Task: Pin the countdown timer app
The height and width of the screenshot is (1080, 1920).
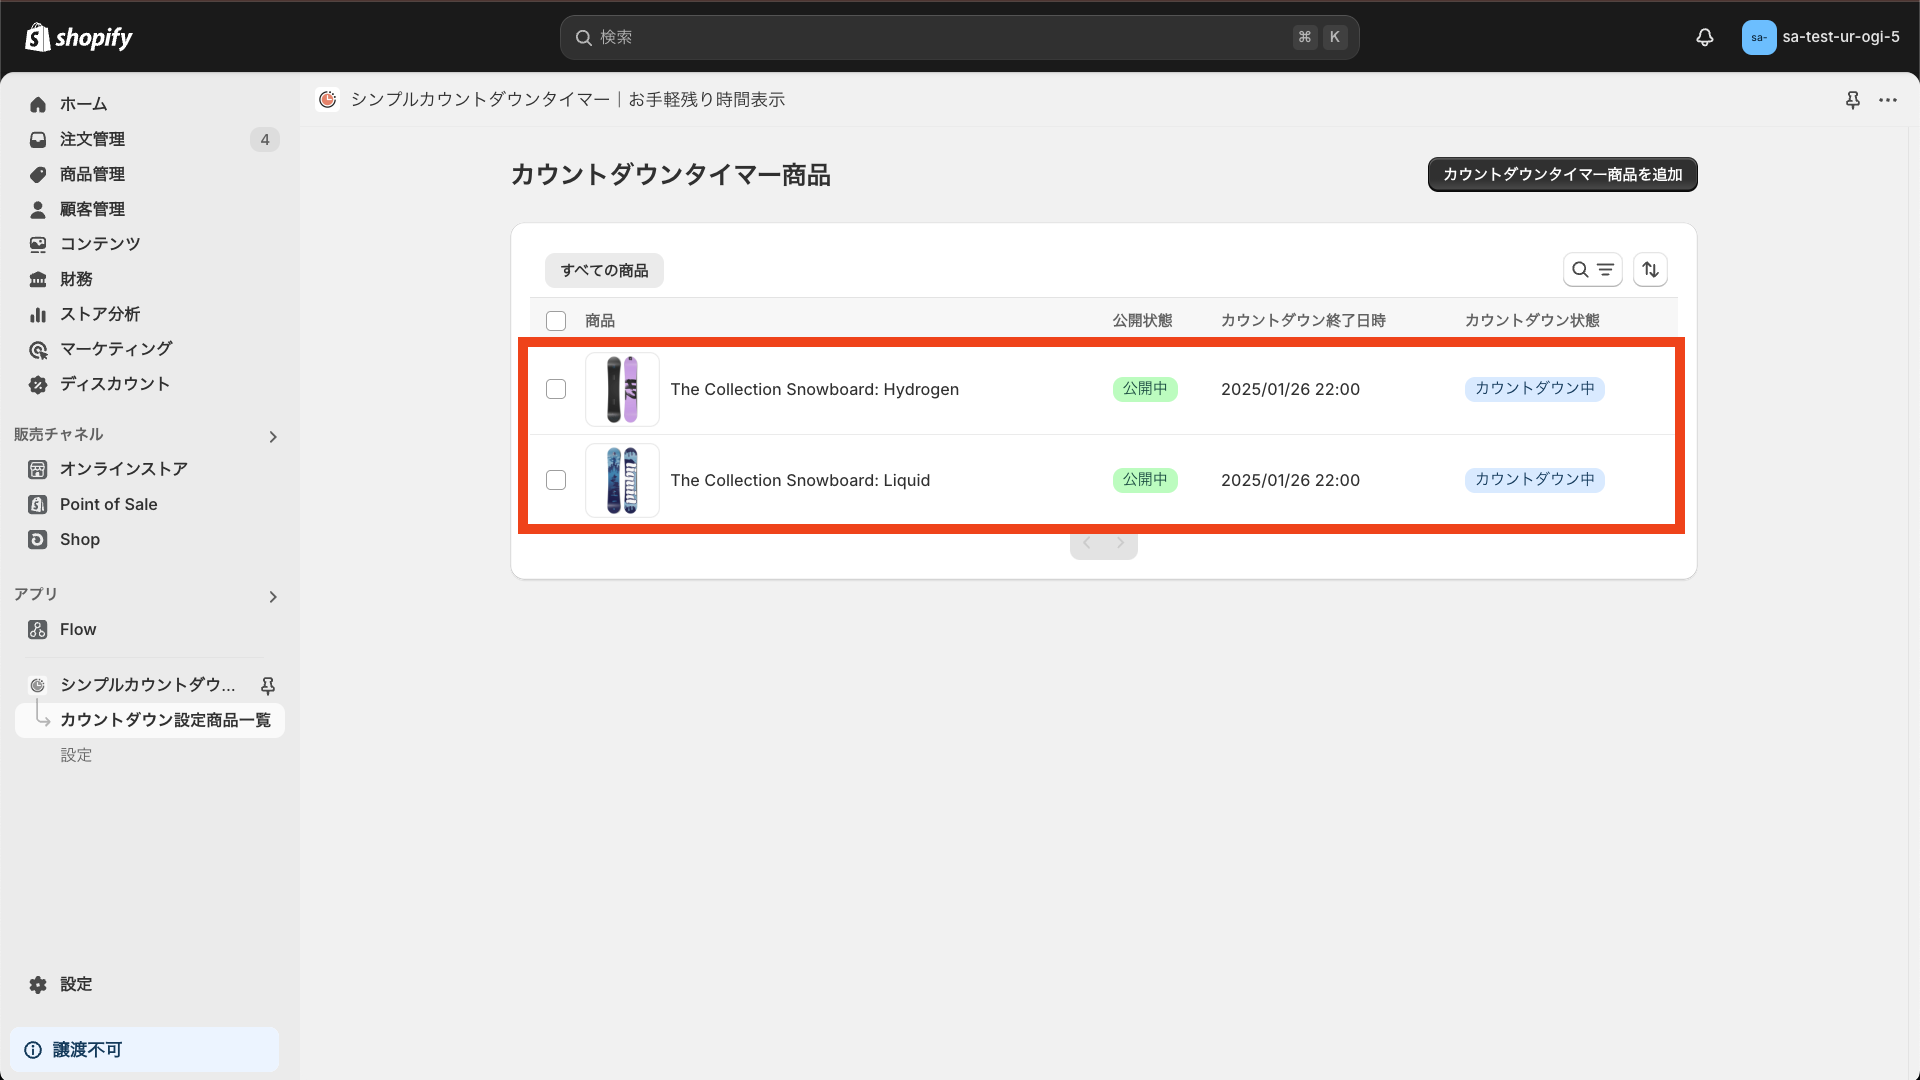Action: pos(267,685)
